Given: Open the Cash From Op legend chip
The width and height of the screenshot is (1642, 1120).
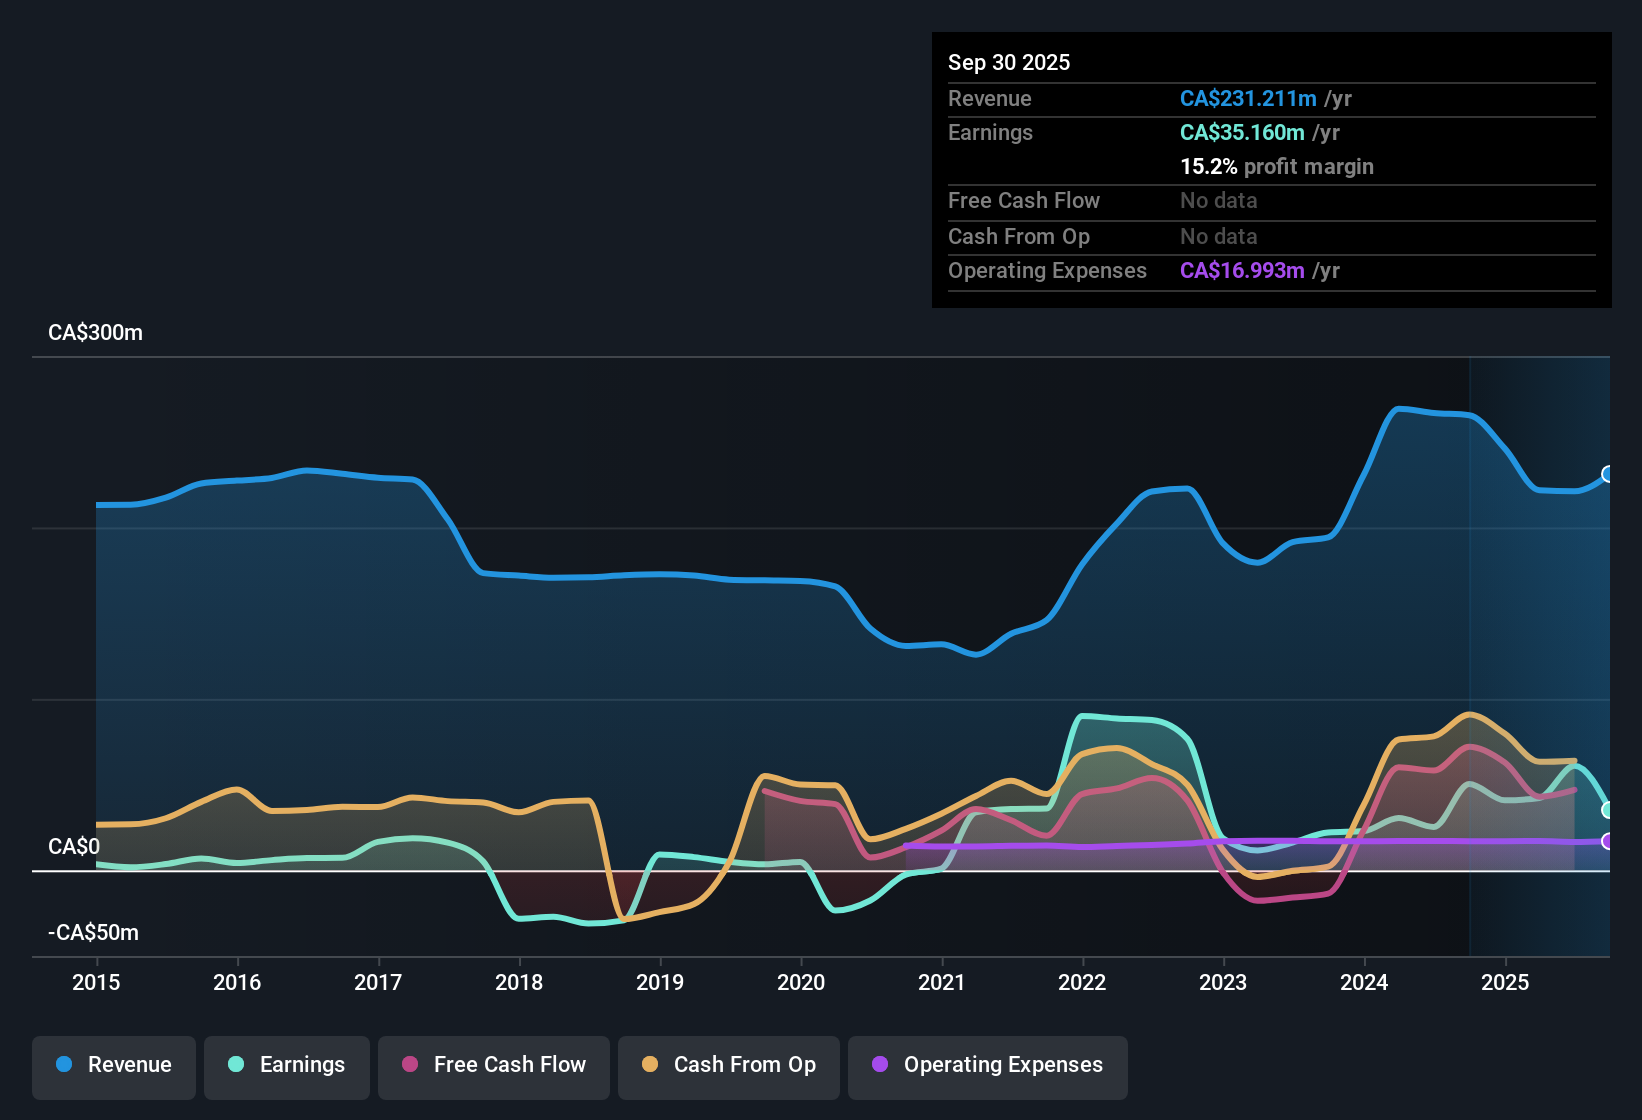Looking at the screenshot, I should pyautogui.click(x=728, y=1065).
